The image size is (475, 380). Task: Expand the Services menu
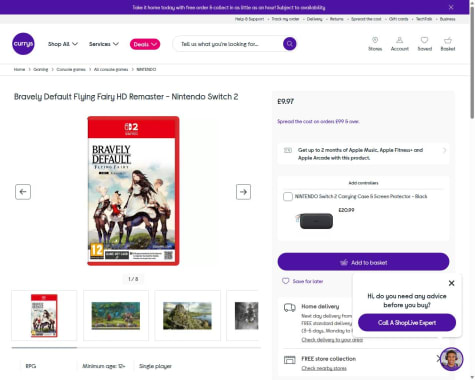(104, 44)
